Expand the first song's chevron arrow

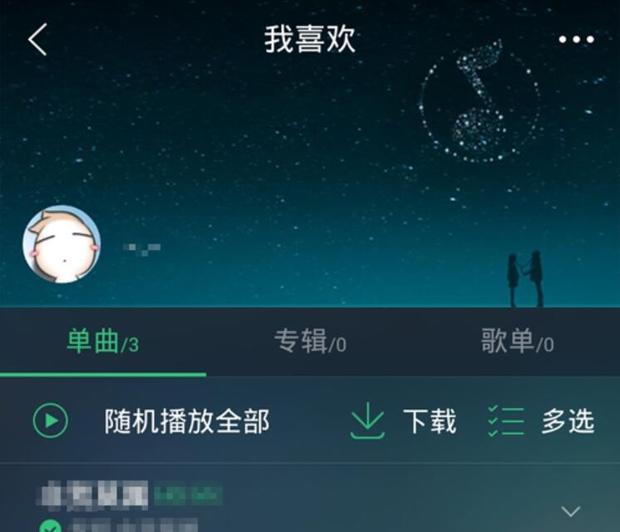571,511
